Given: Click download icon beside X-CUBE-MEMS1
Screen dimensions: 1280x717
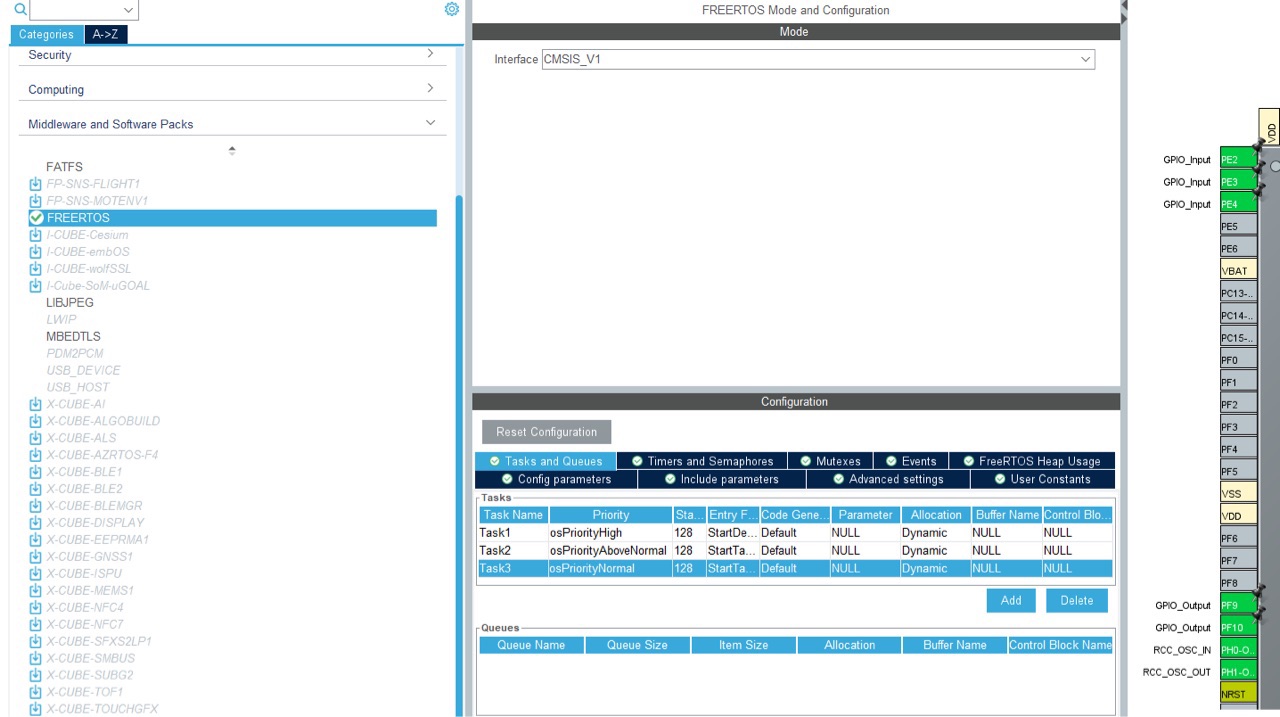Looking at the screenshot, I should tap(36, 591).
